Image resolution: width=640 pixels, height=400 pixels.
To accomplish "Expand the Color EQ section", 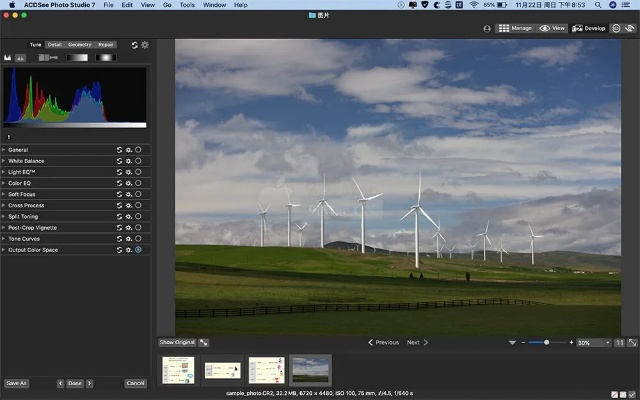I will (4, 183).
